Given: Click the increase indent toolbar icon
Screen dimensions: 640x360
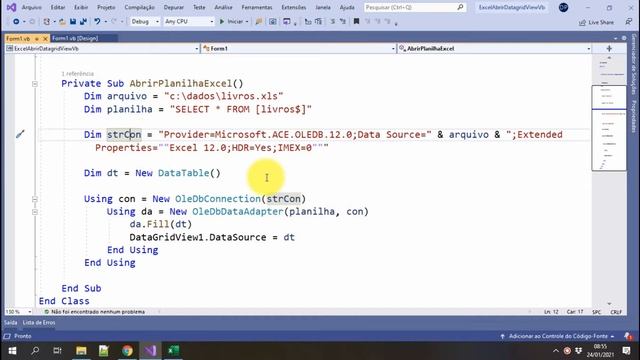Looking at the screenshot, I should 318,21.
